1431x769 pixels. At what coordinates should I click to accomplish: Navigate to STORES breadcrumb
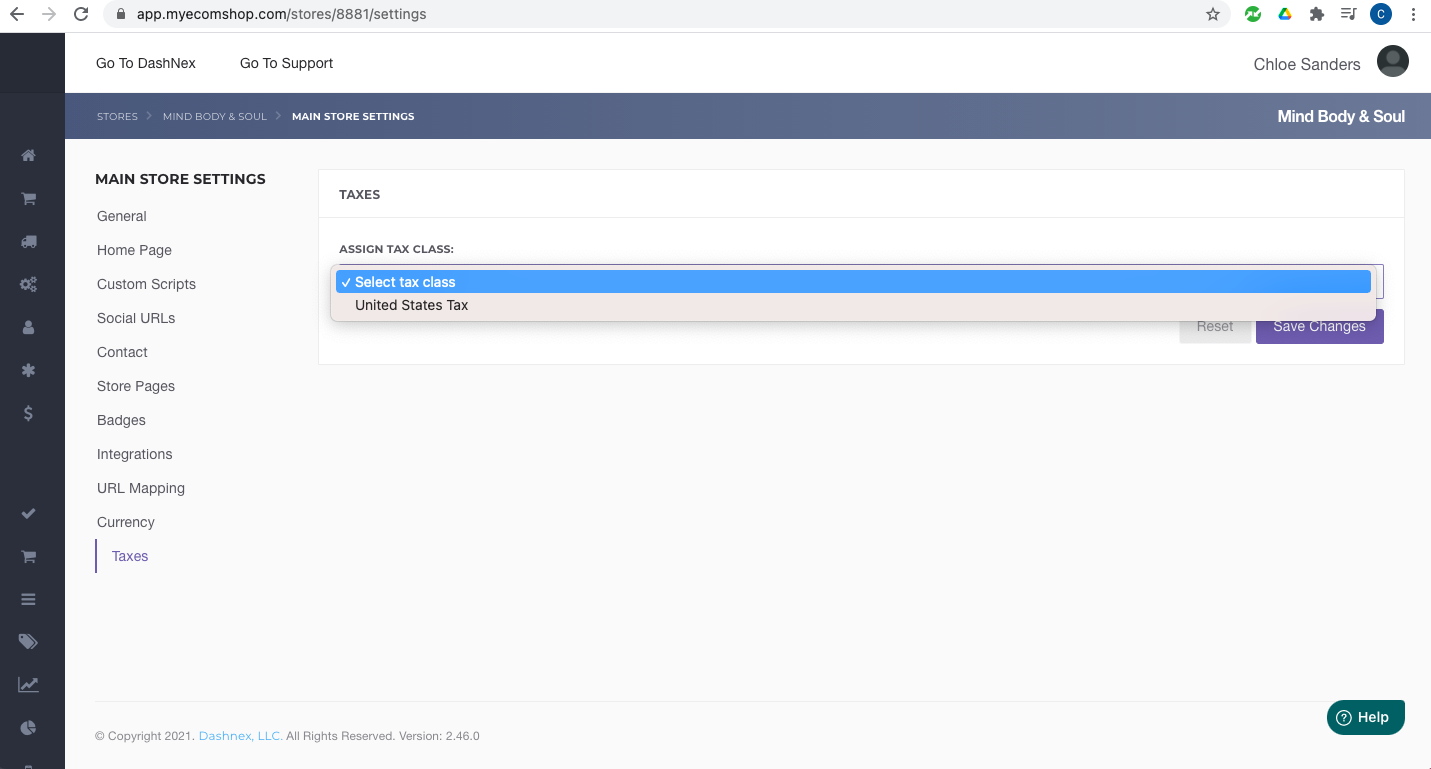click(117, 116)
